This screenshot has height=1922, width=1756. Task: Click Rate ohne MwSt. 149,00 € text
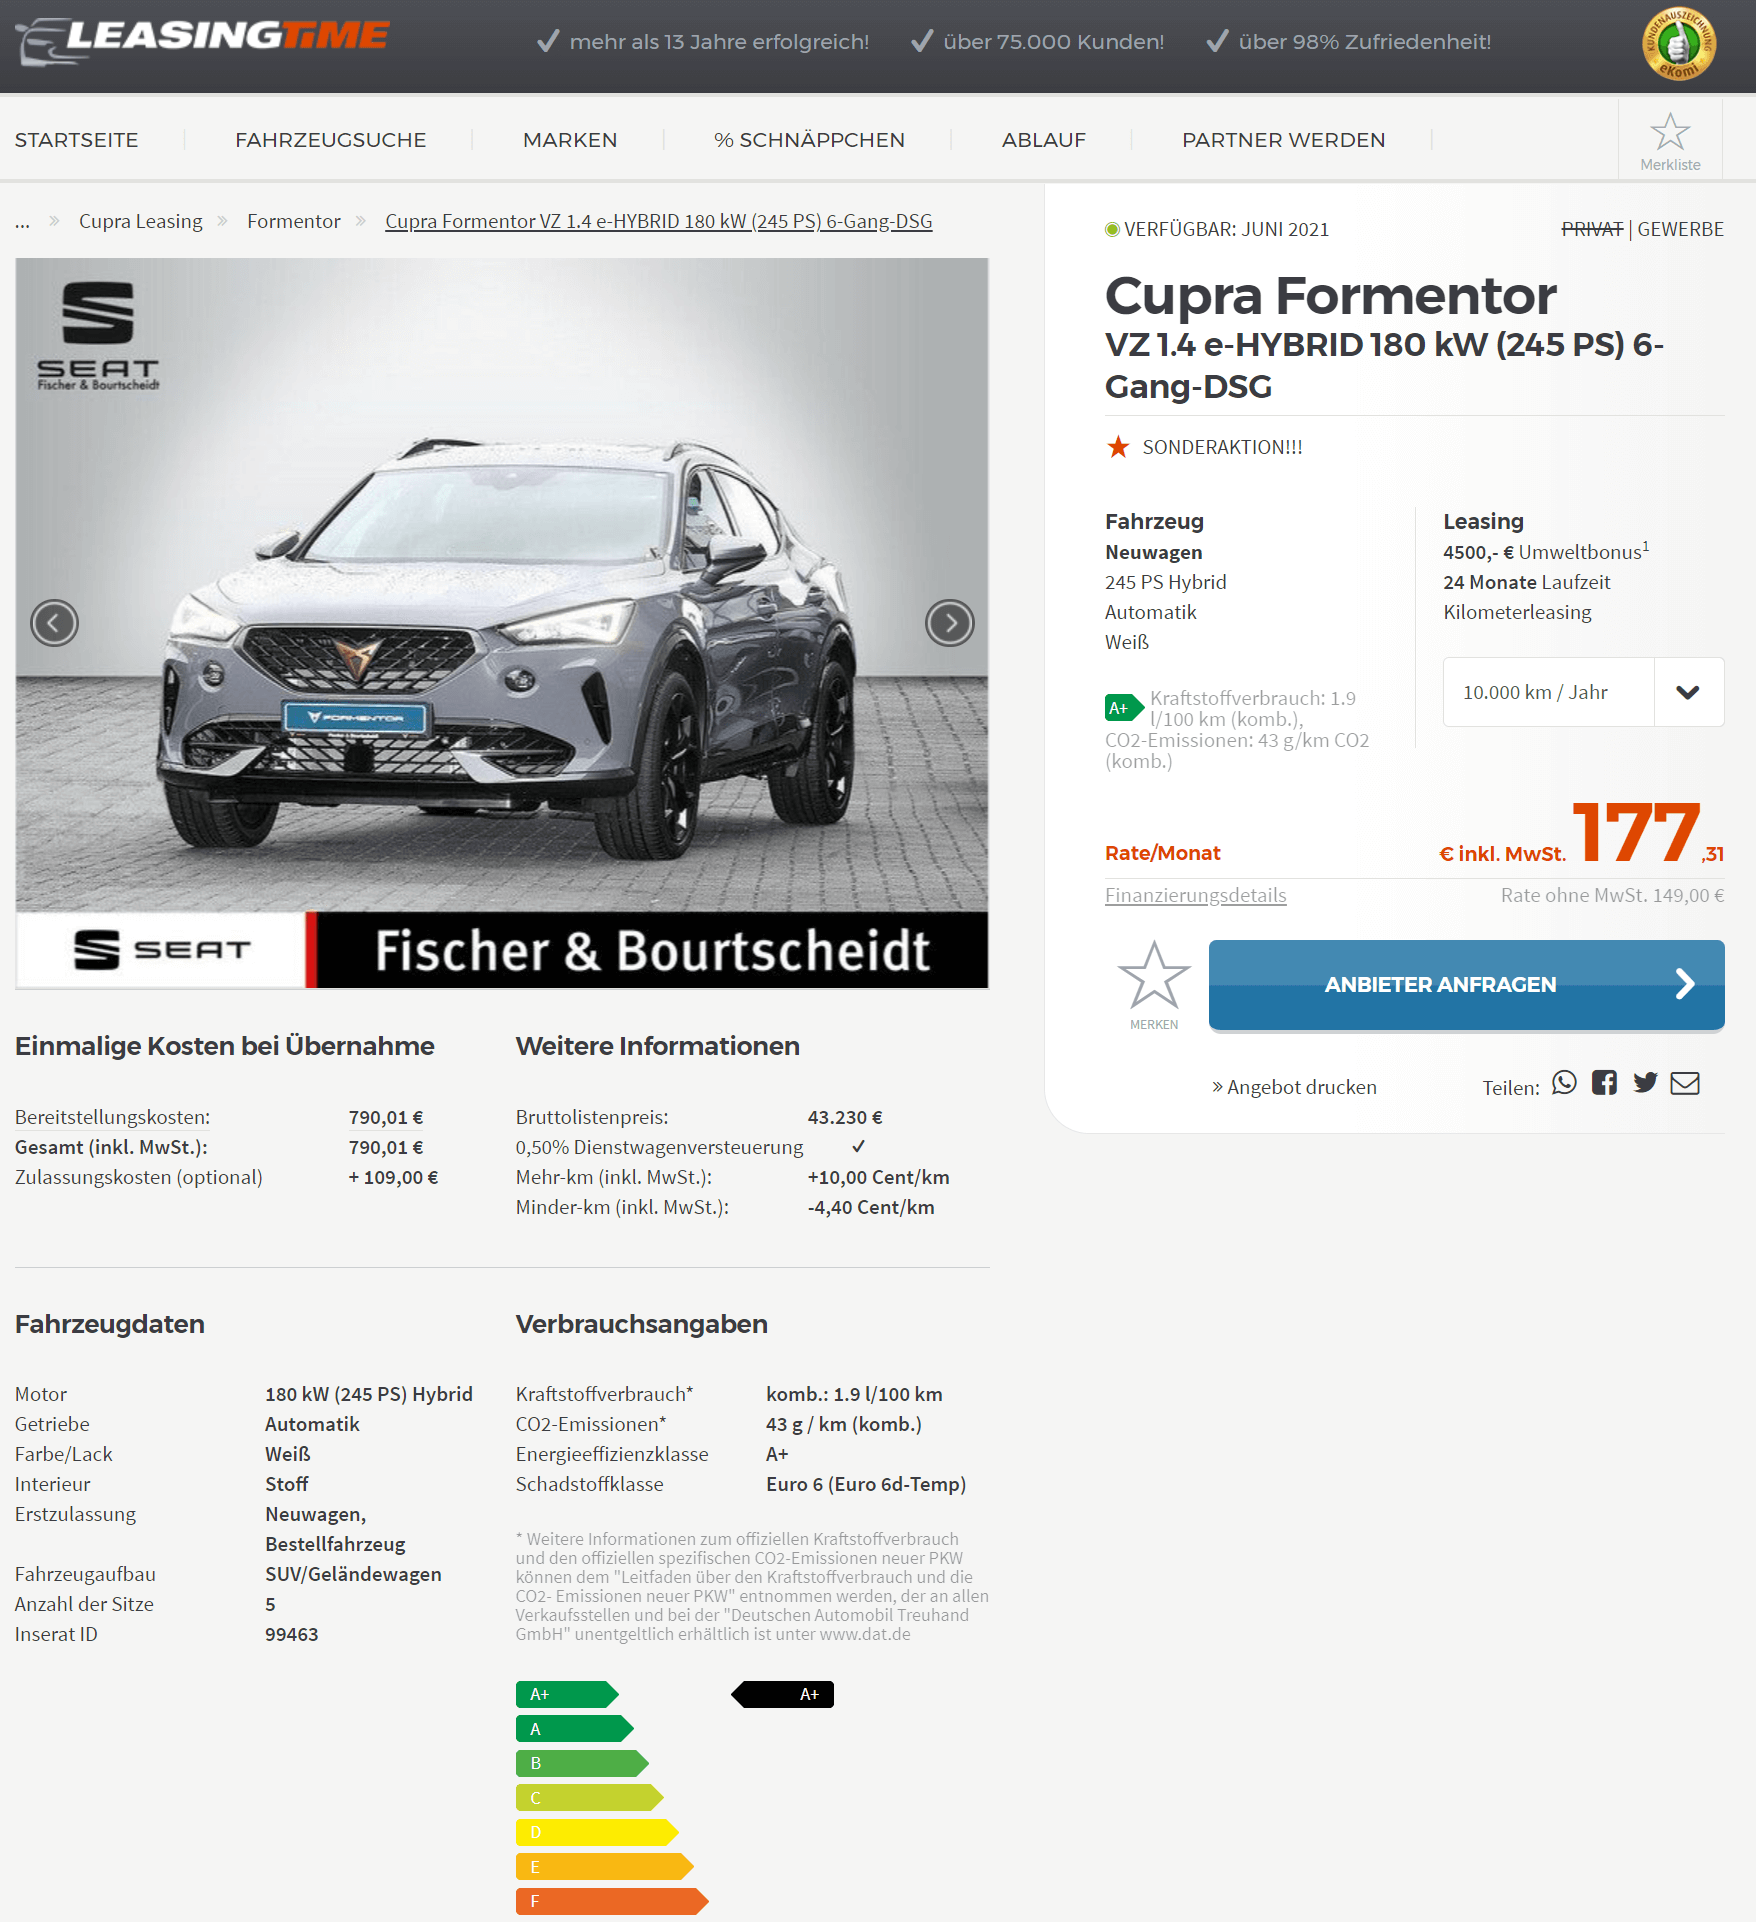click(1612, 895)
